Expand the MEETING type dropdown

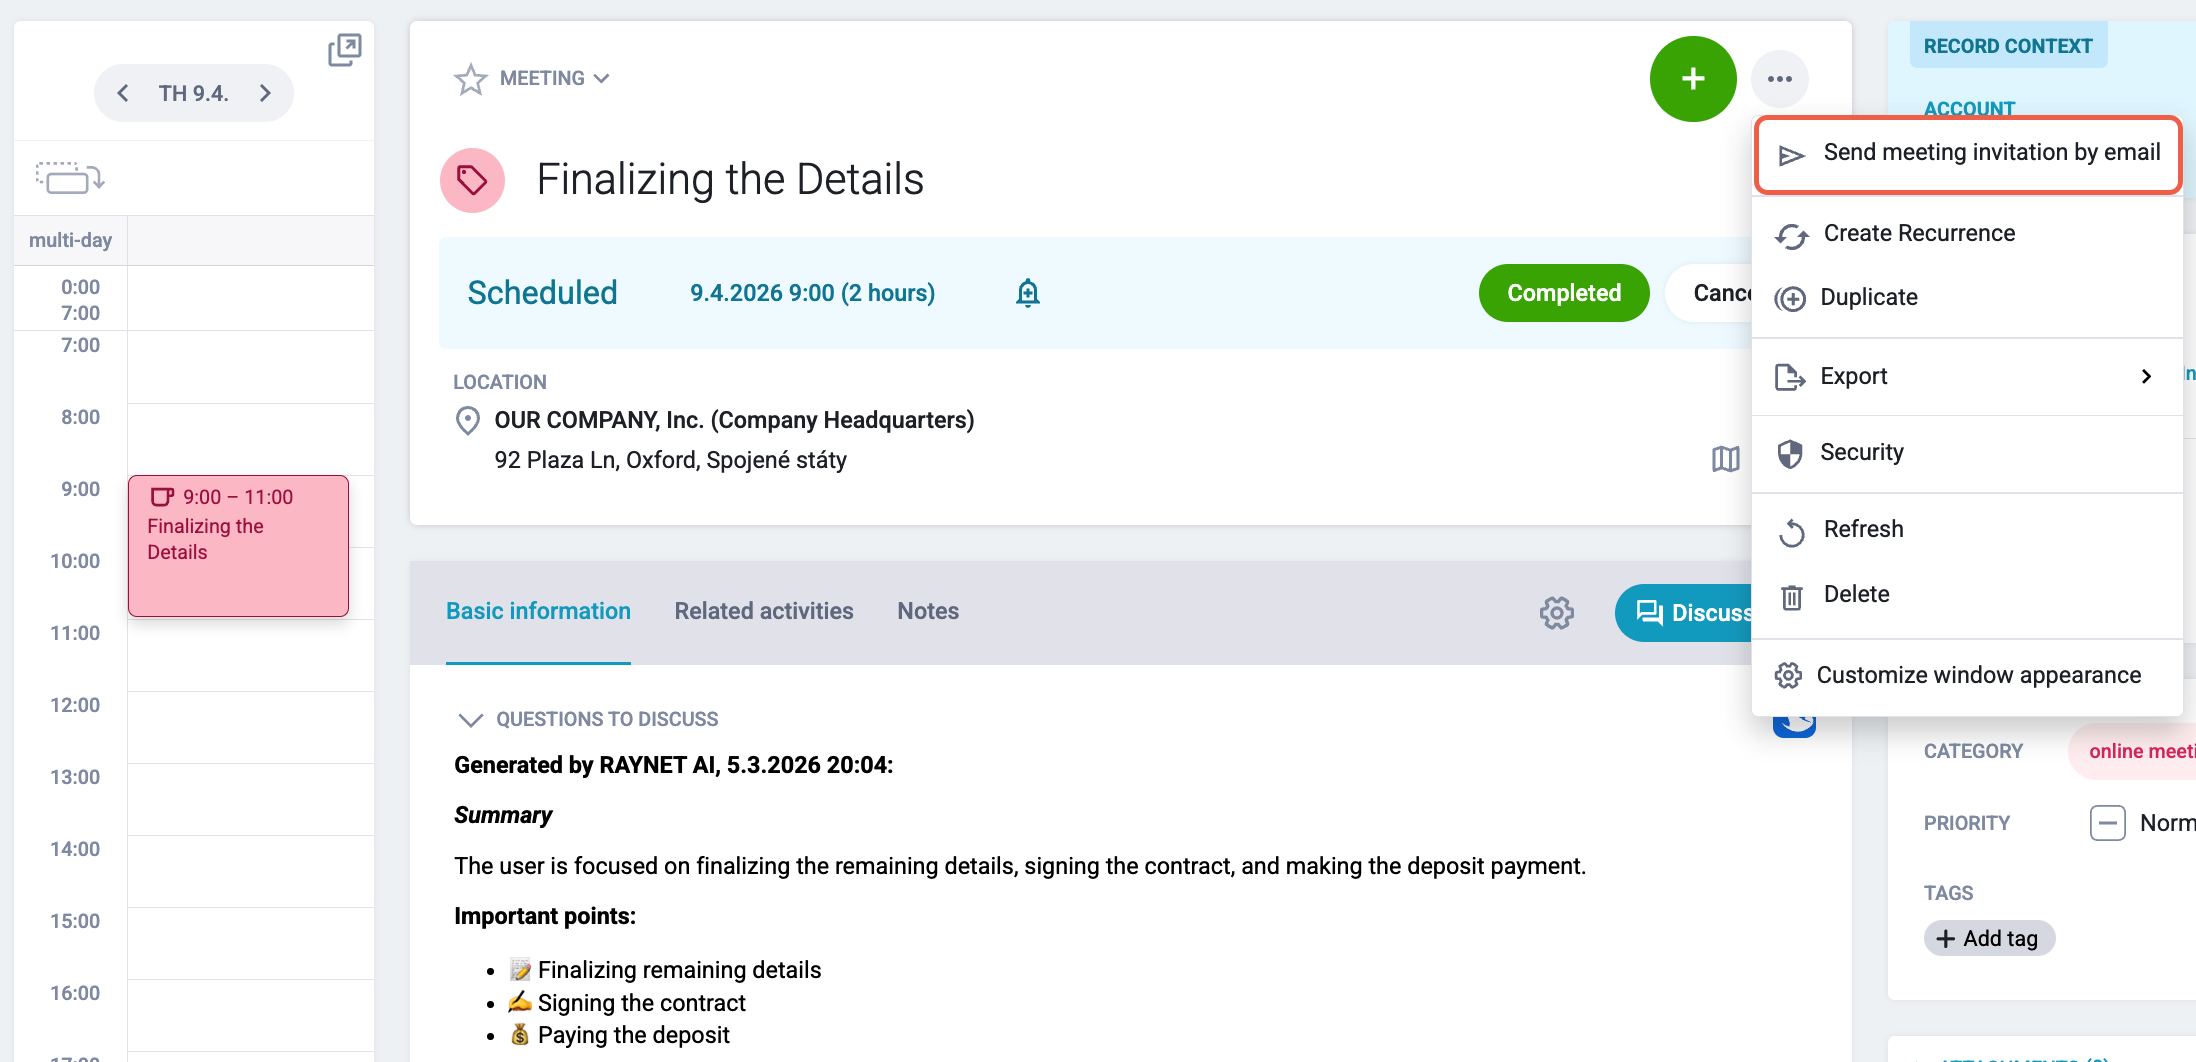coord(555,78)
